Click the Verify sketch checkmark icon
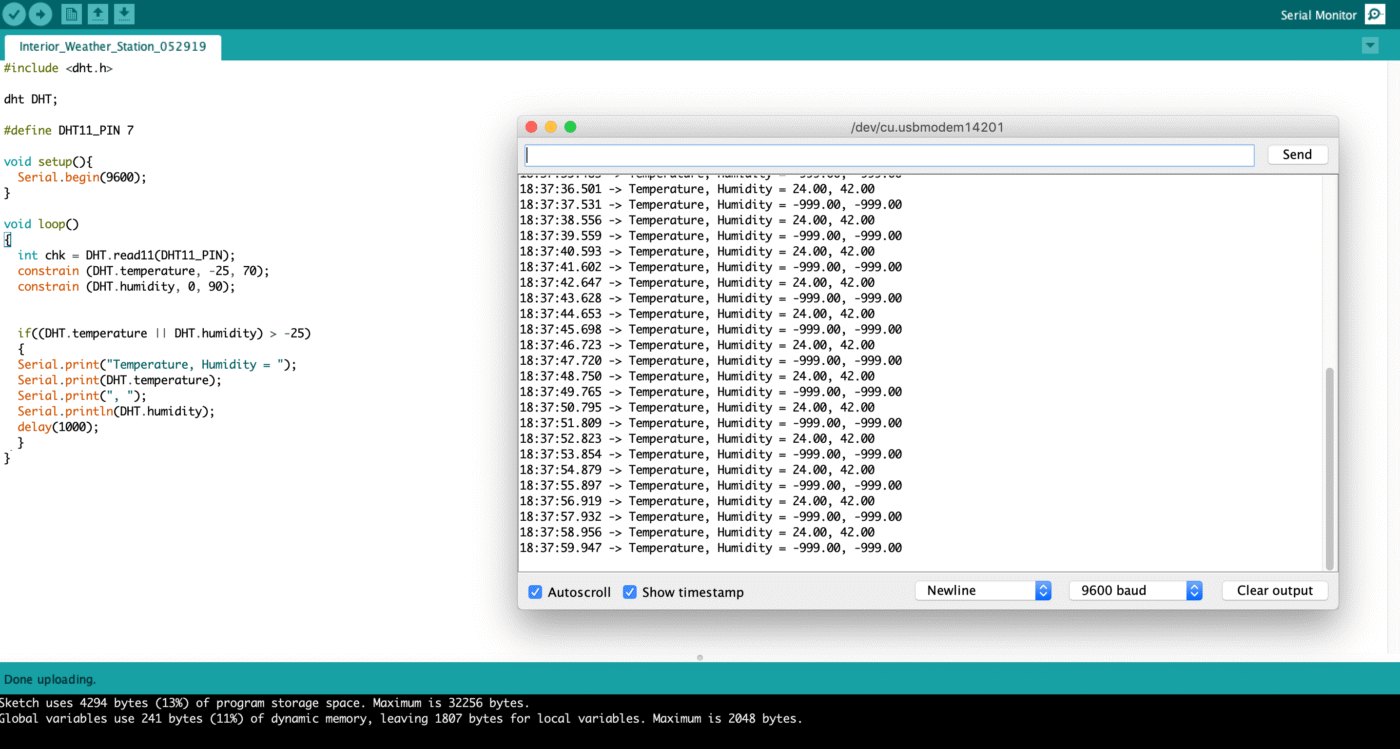The image size is (1400, 749). [14, 14]
